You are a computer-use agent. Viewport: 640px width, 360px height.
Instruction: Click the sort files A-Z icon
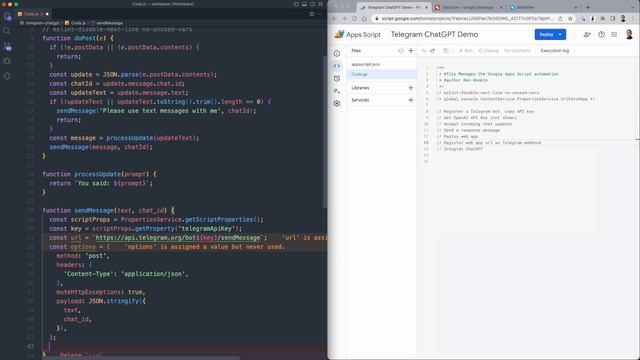[400, 51]
